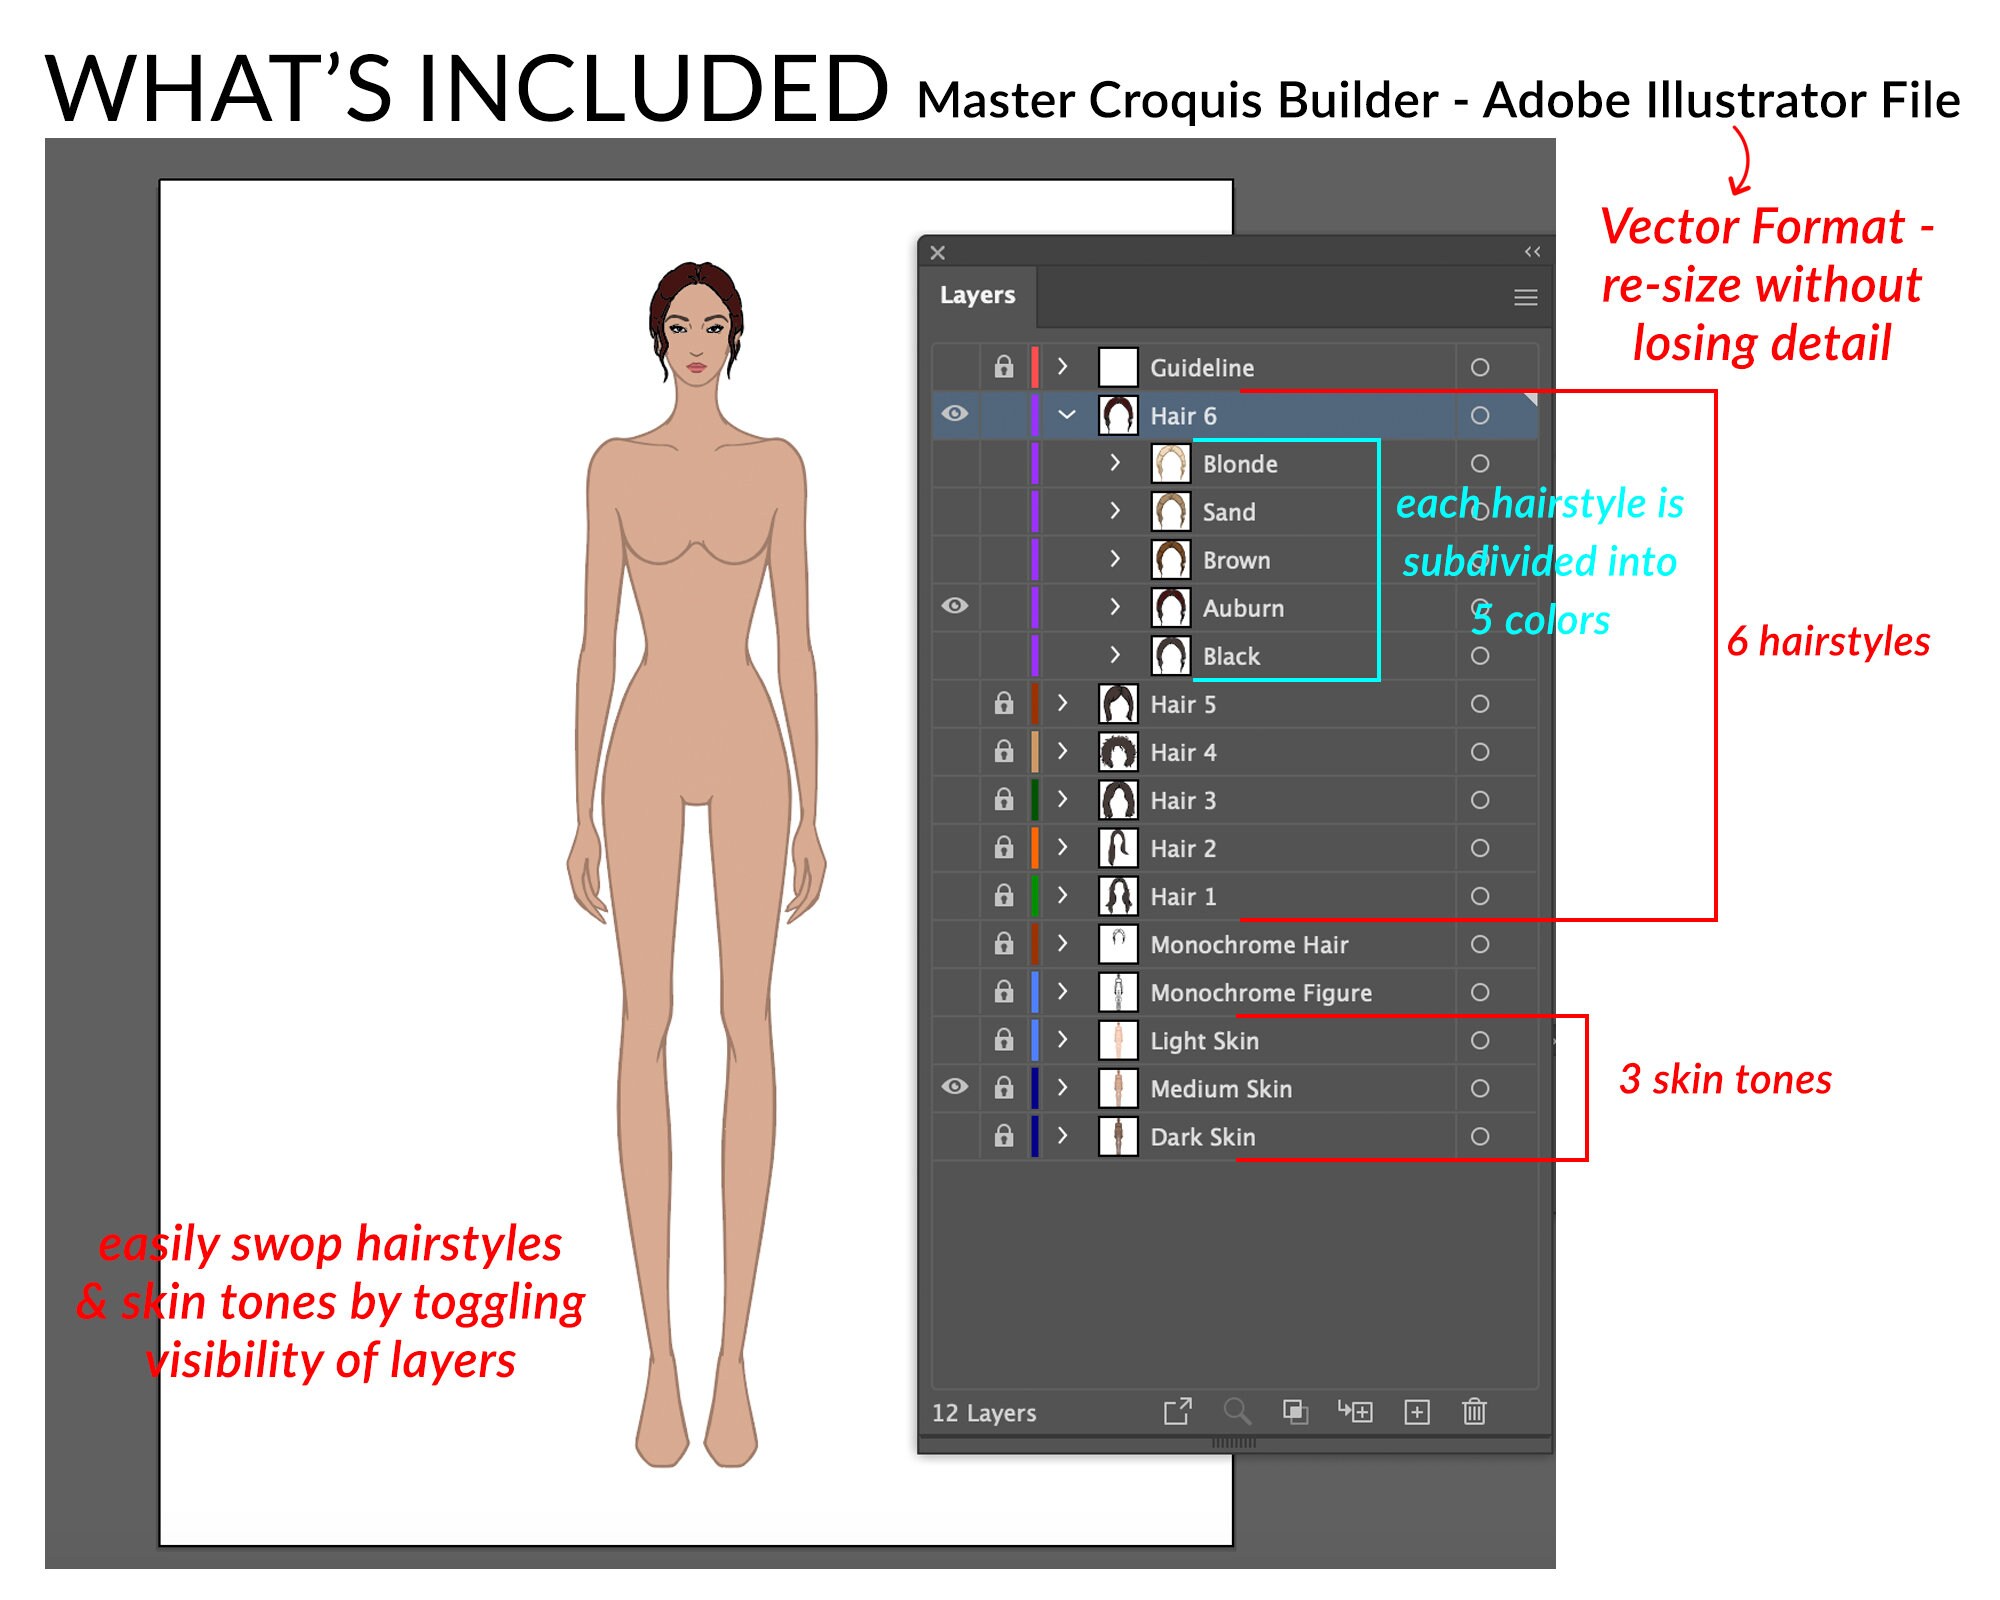Click the Delete Selection trash icon

[1474, 1411]
